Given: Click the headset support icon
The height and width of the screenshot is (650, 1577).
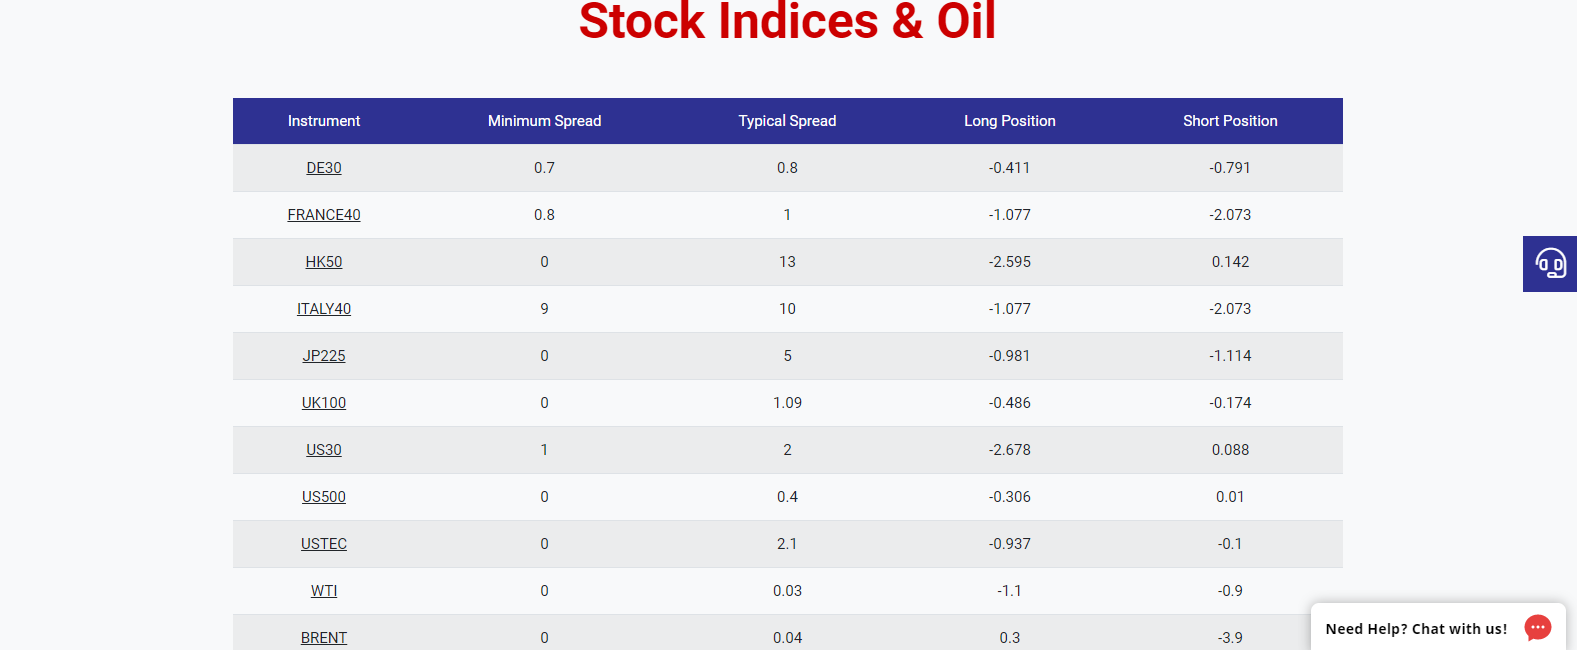Looking at the screenshot, I should (1550, 264).
